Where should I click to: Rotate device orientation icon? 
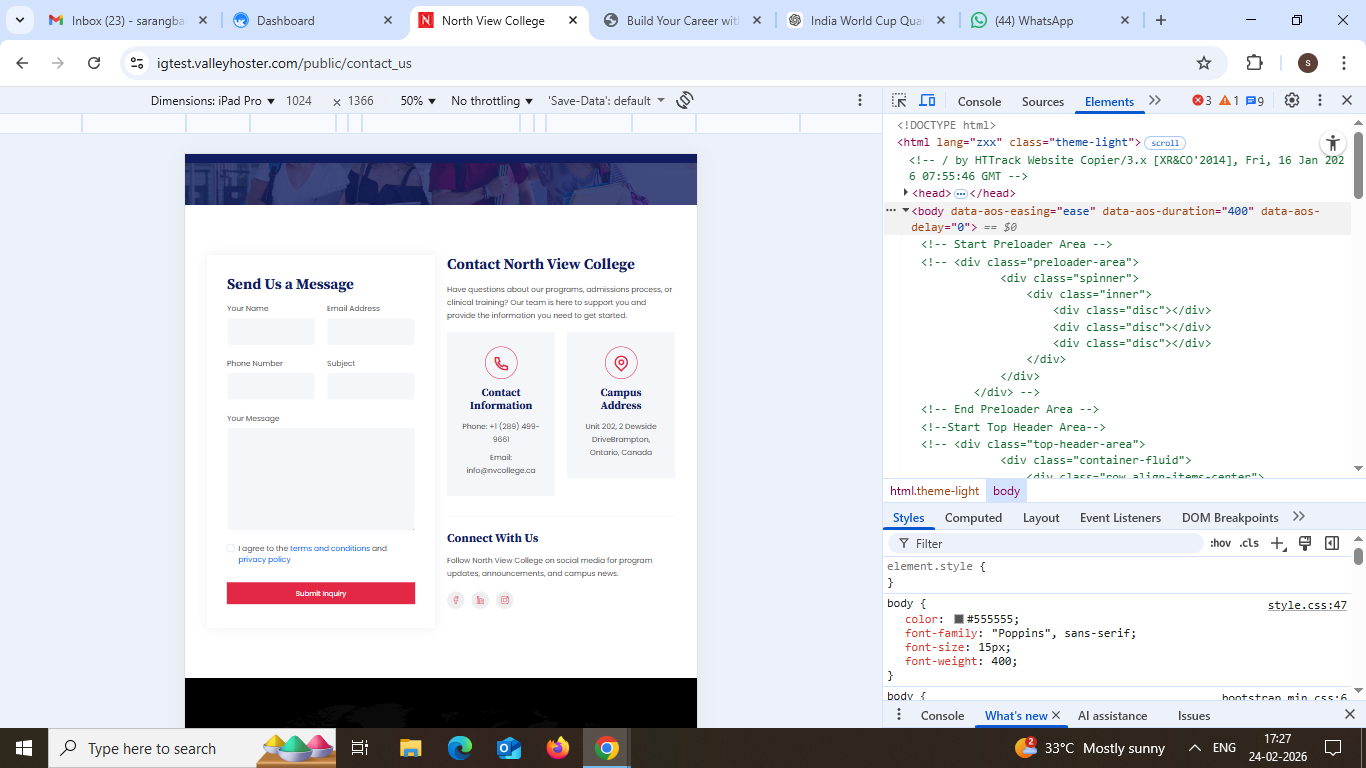[x=685, y=100]
